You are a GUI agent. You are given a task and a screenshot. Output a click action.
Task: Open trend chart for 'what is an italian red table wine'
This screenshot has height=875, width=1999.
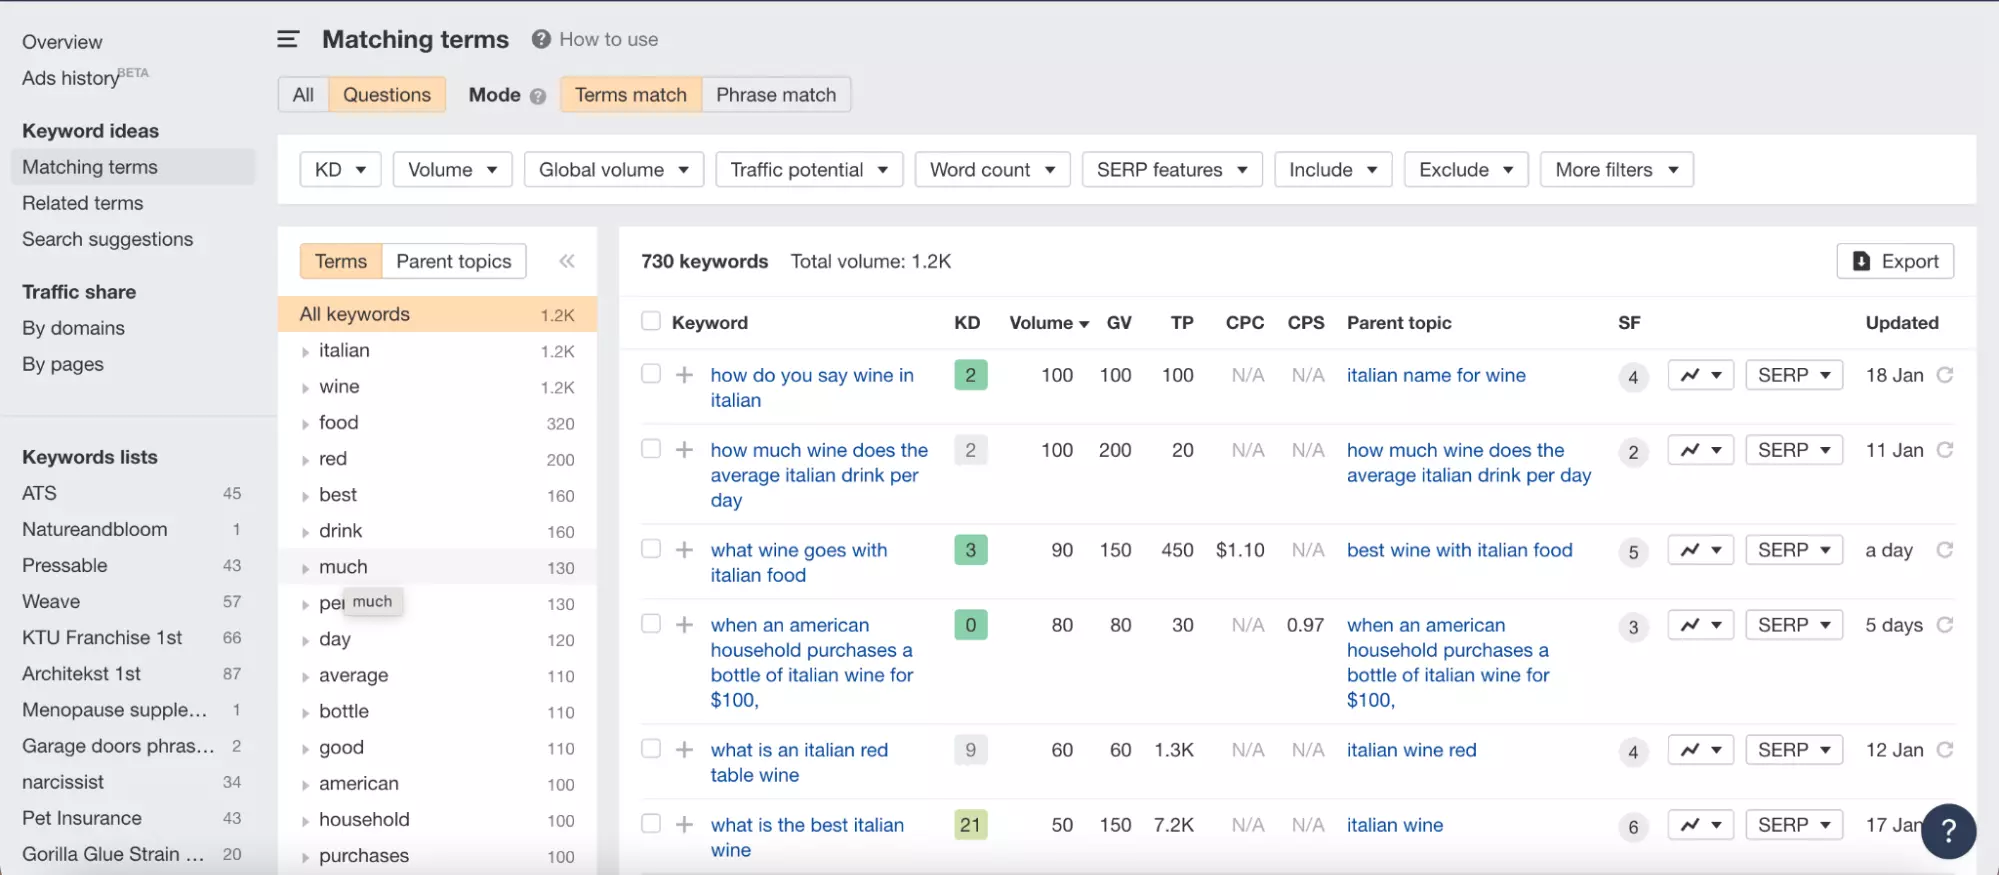pos(1700,750)
